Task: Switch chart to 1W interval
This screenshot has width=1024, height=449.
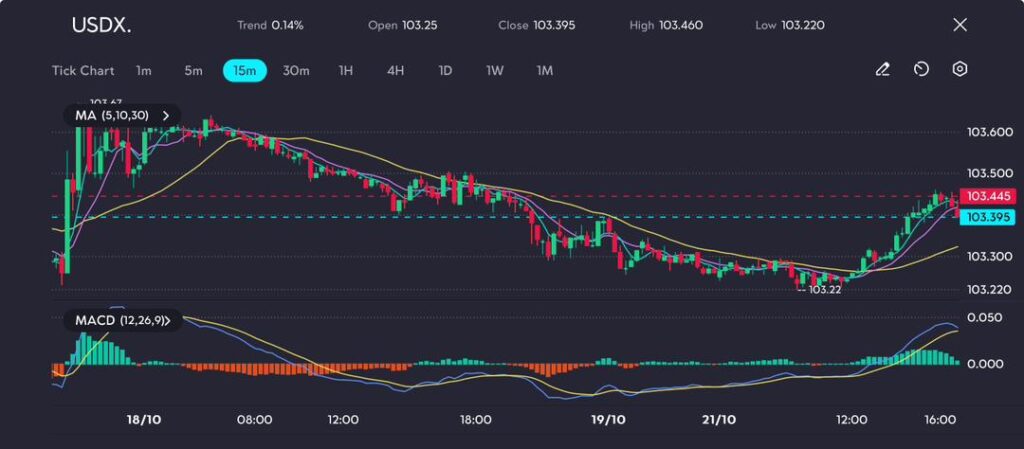Action: pos(495,71)
